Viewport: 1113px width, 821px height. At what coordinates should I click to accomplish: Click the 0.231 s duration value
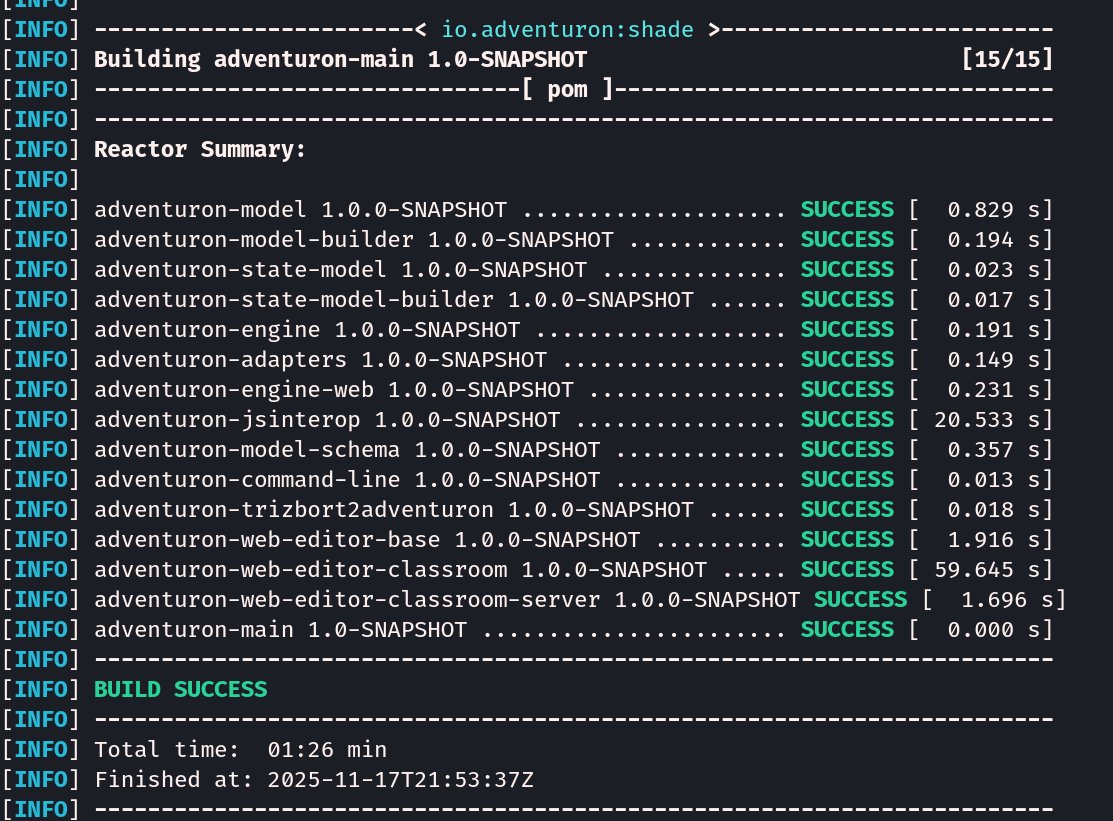993,390
